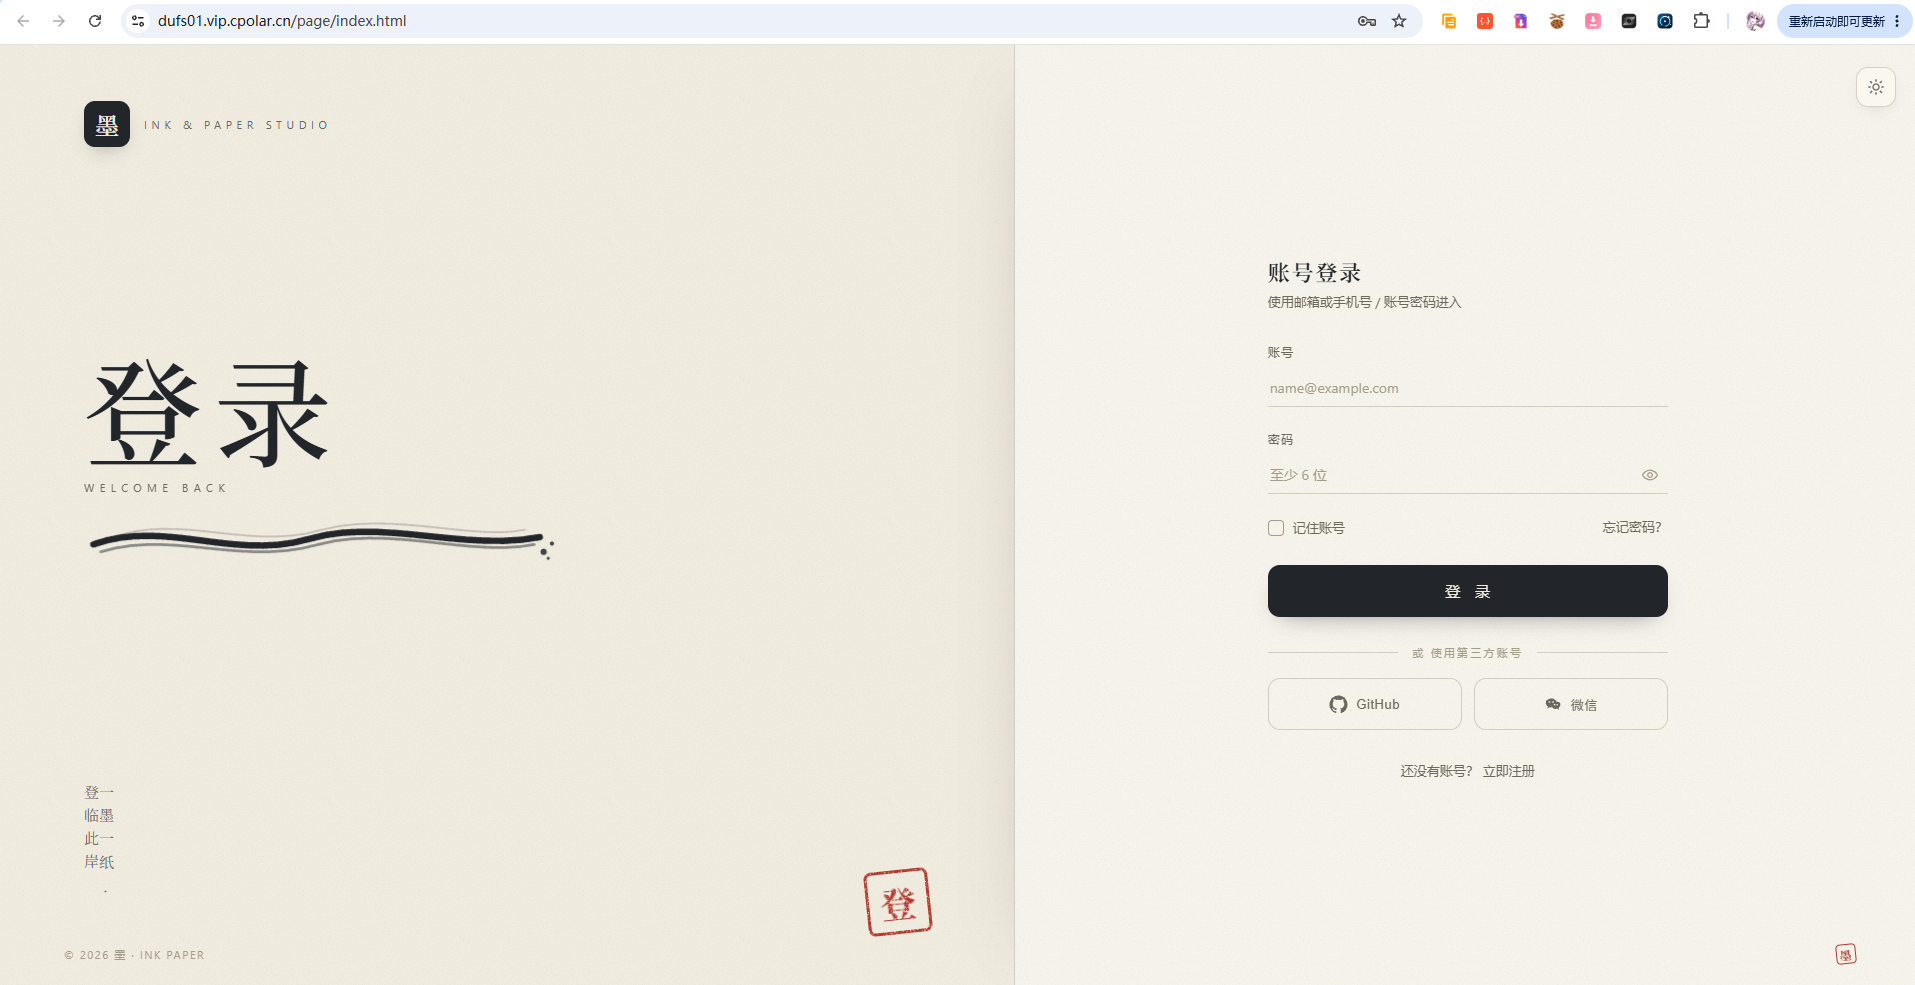Go forward in browser history
The width and height of the screenshot is (1915, 985).
tap(59, 21)
